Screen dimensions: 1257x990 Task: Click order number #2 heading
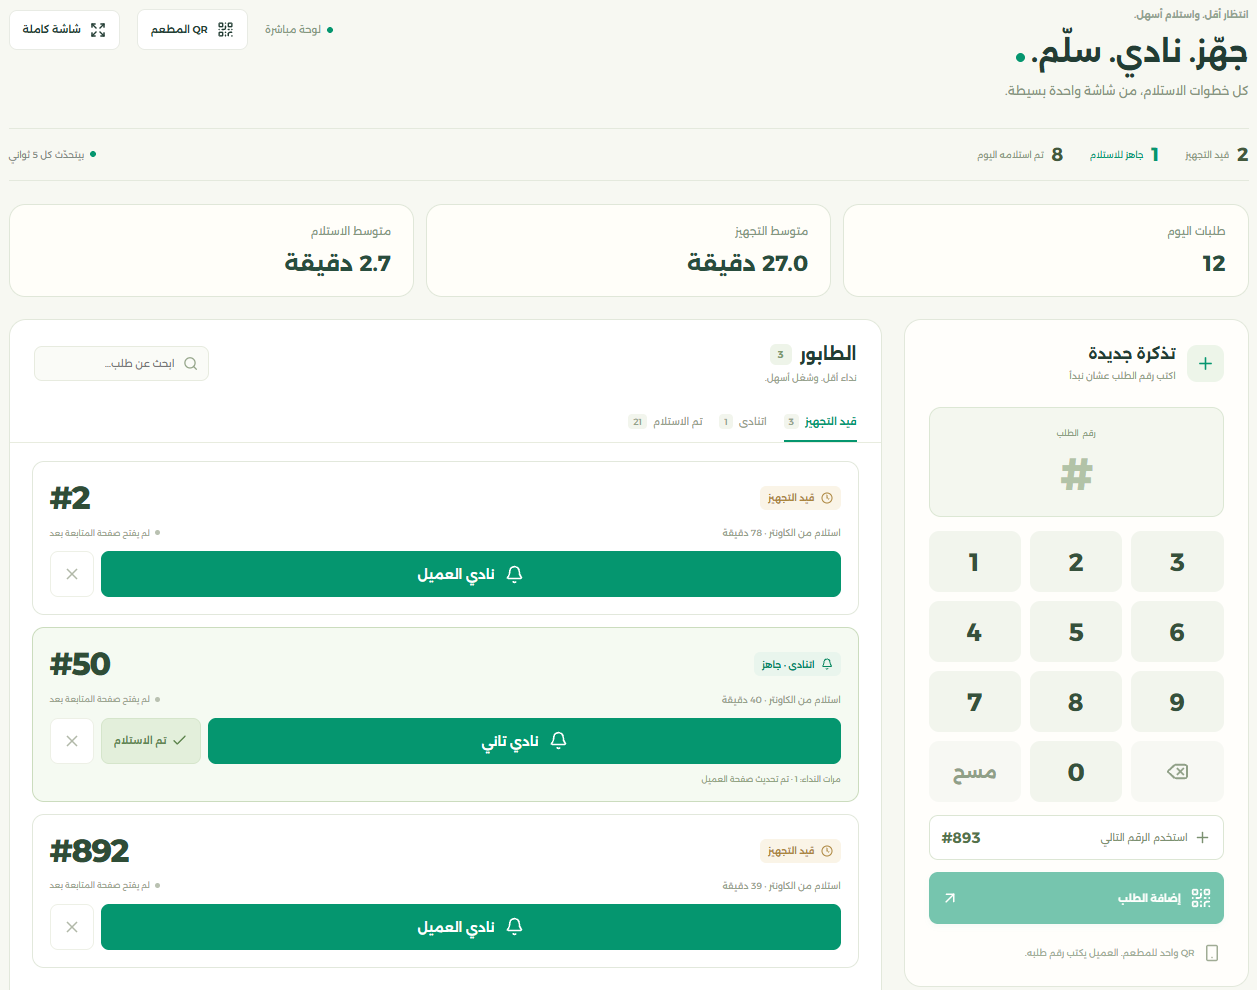(71, 498)
